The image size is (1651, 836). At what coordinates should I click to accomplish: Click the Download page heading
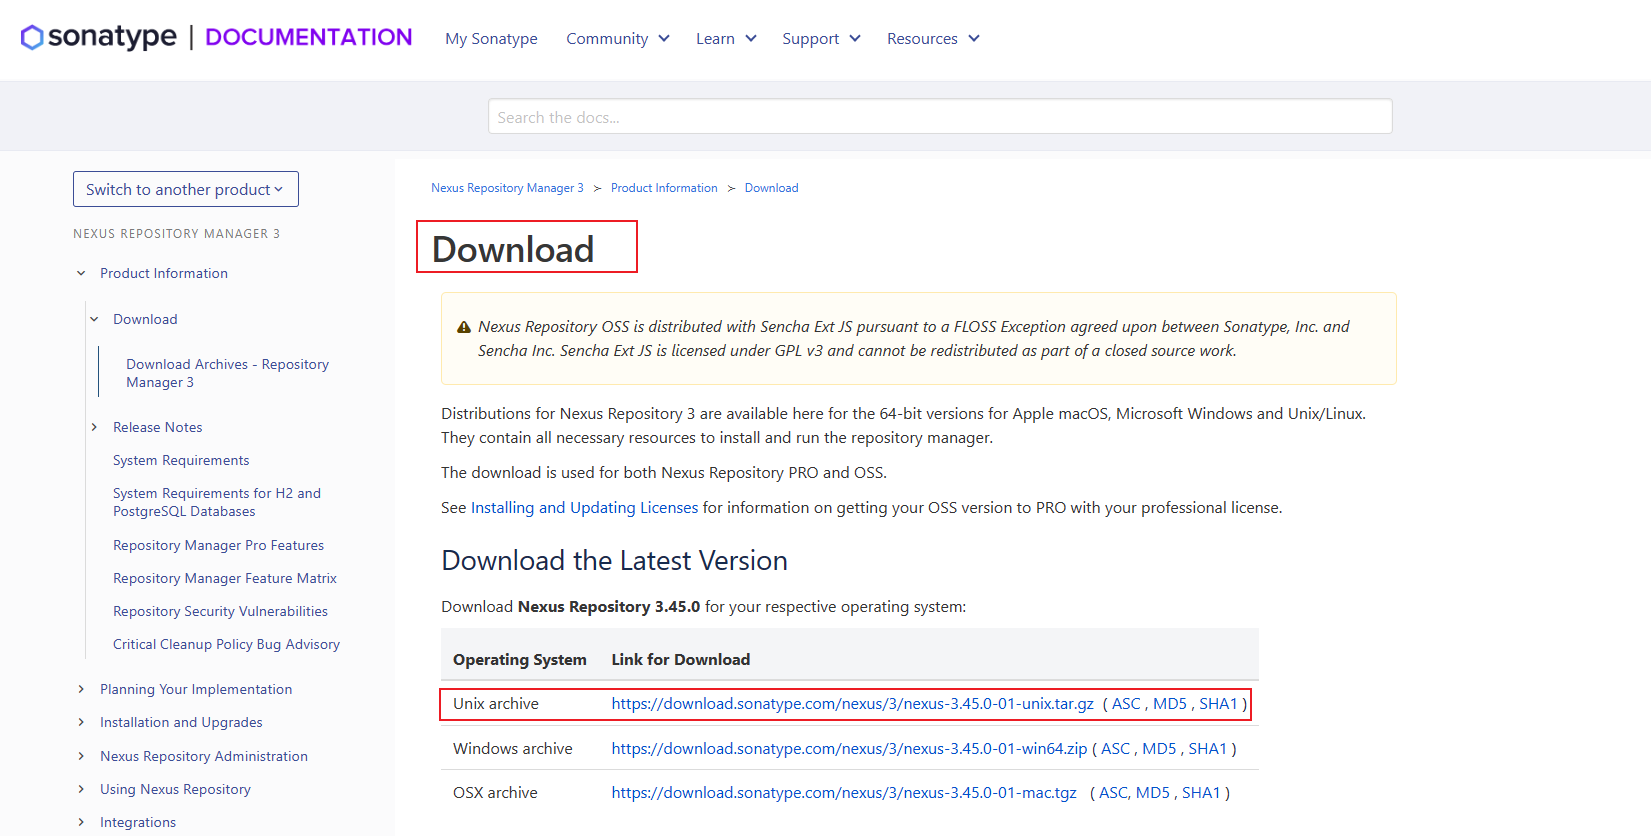(x=513, y=249)
